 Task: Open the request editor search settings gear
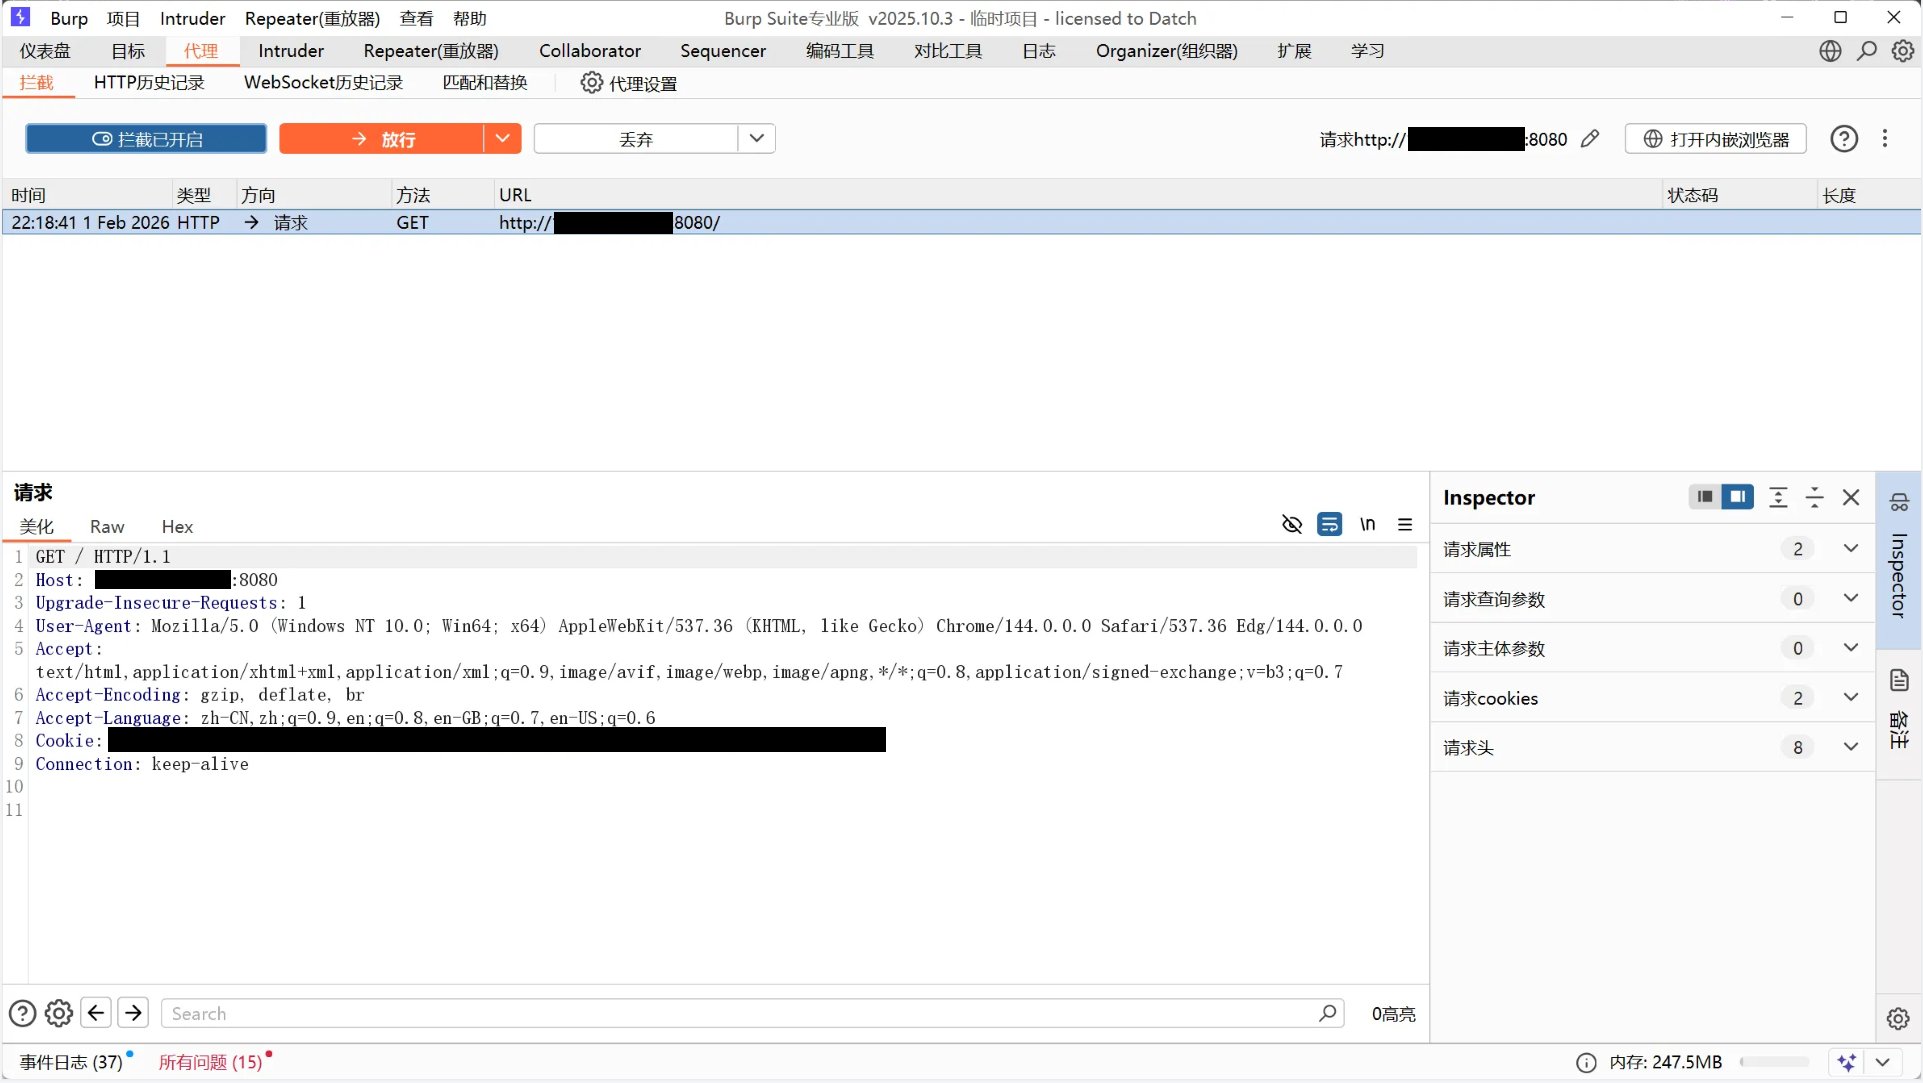pyautogui.click(x=59, y=1013)
